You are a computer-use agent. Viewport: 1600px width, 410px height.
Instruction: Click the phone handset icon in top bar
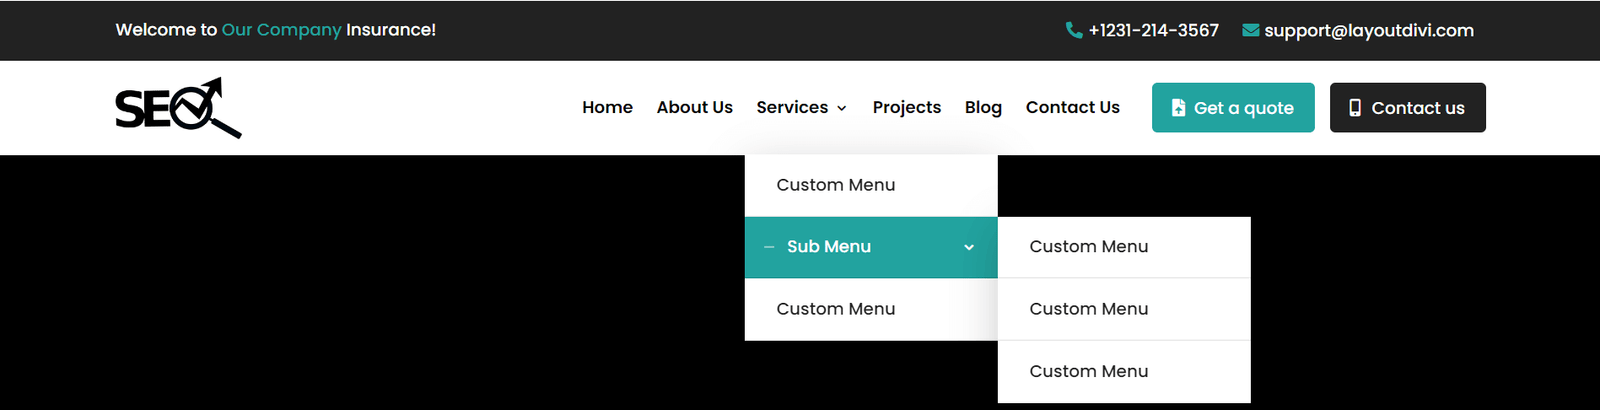1074,30
